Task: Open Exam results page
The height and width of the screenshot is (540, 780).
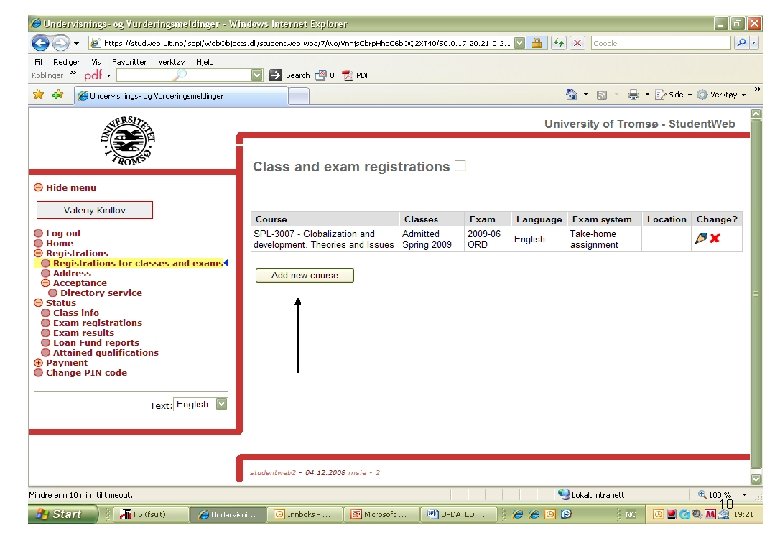Action: click(x=83, y=333)
